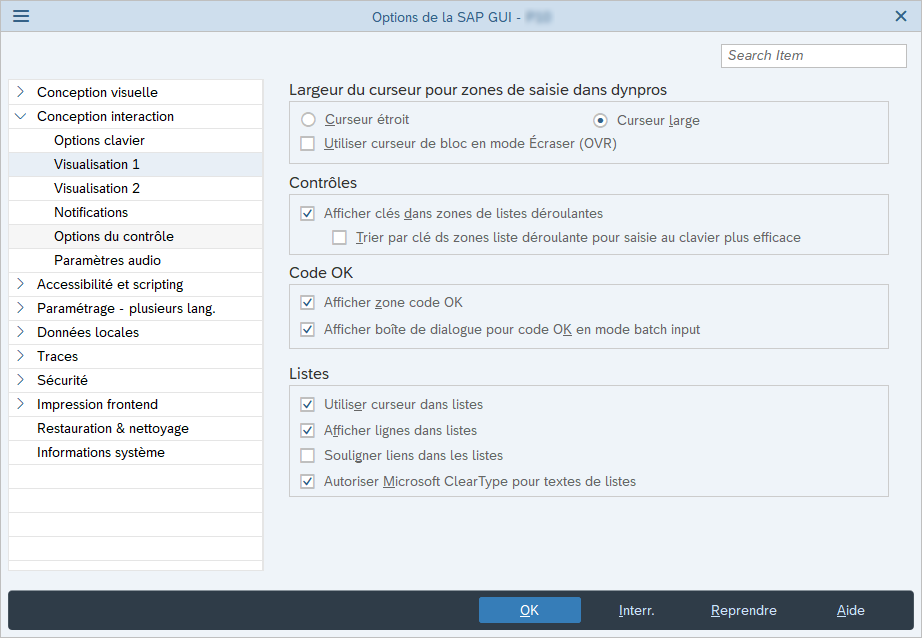
Task: Expand the Données locales node
Action: click(20, 332)
